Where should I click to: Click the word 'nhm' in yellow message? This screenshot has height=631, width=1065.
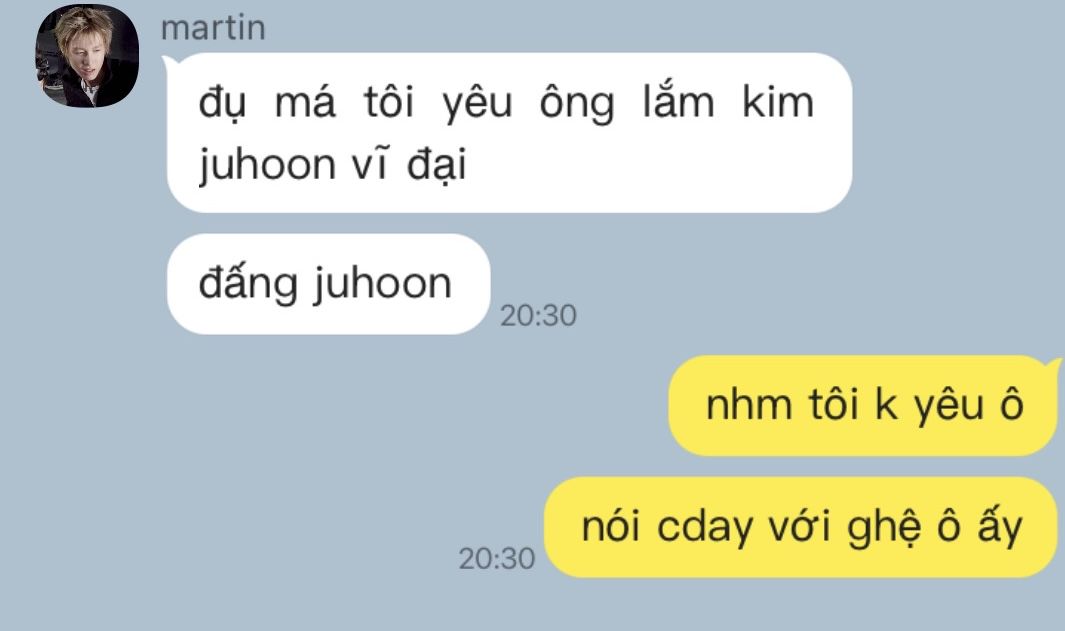coord(749,405)
